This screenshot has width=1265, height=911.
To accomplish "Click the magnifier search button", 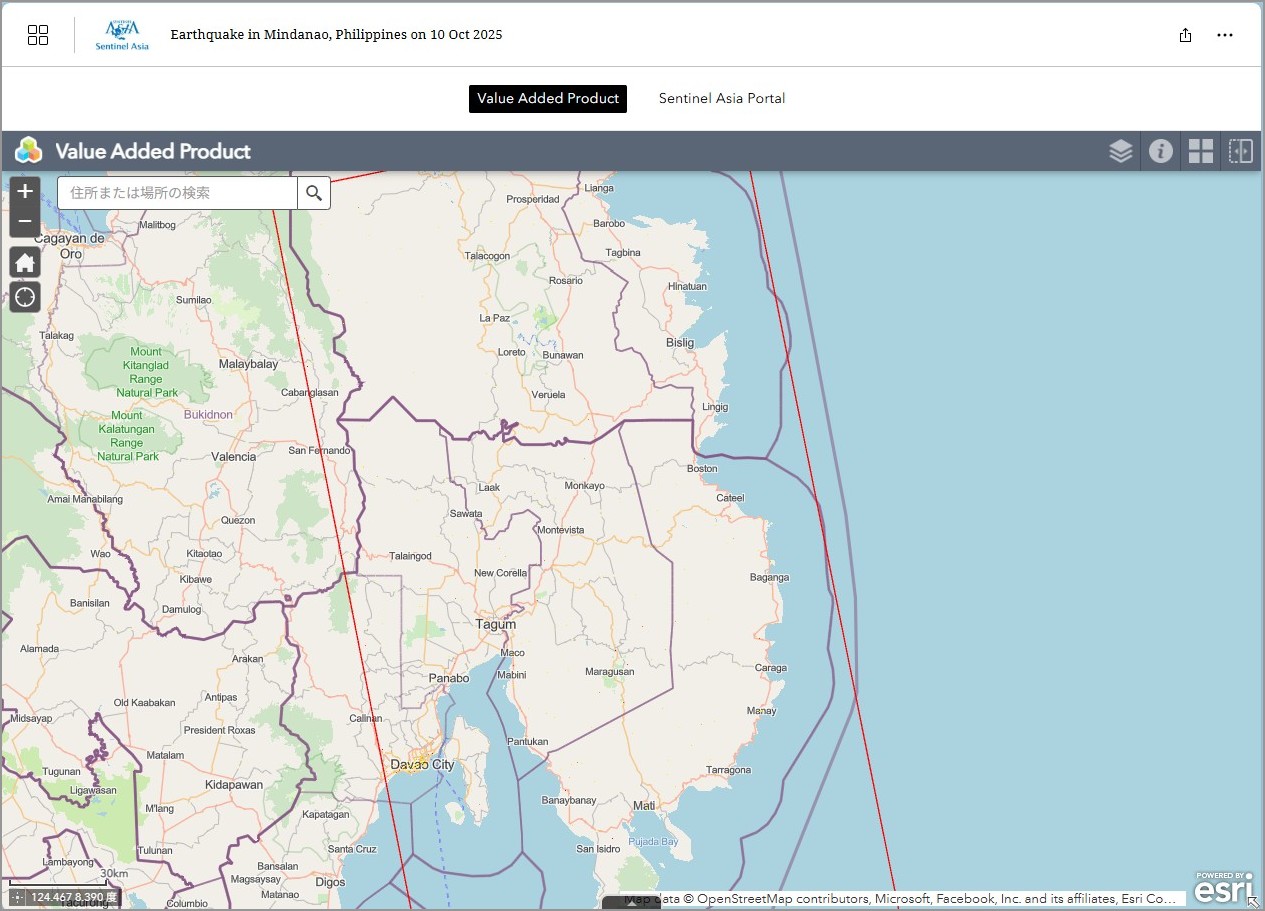I will click(x=314, y=193).
